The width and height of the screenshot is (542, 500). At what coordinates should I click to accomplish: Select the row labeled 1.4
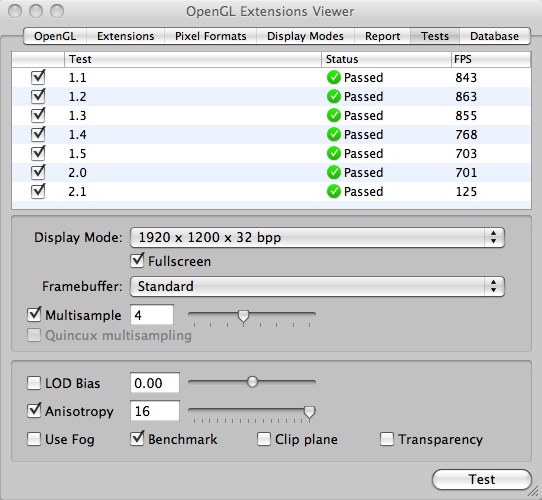(271, 135)
